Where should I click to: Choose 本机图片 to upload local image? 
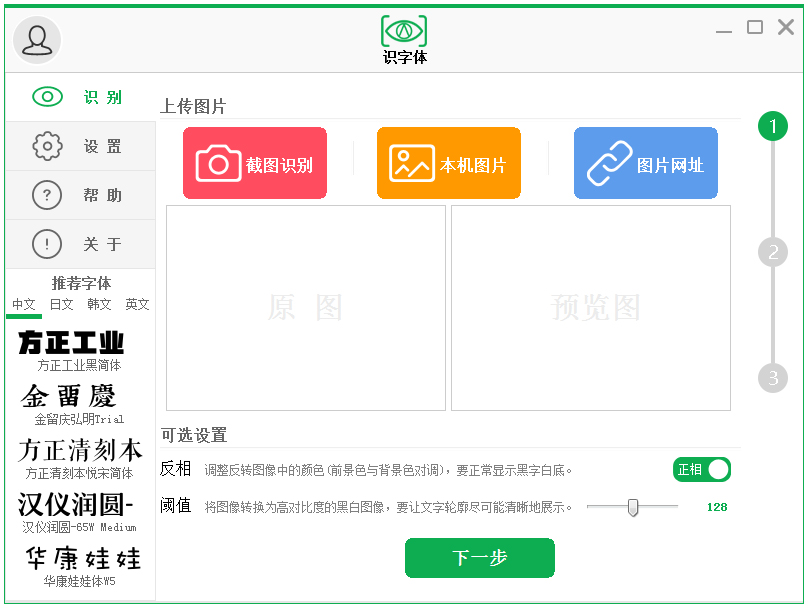click(x=448, y=162)
